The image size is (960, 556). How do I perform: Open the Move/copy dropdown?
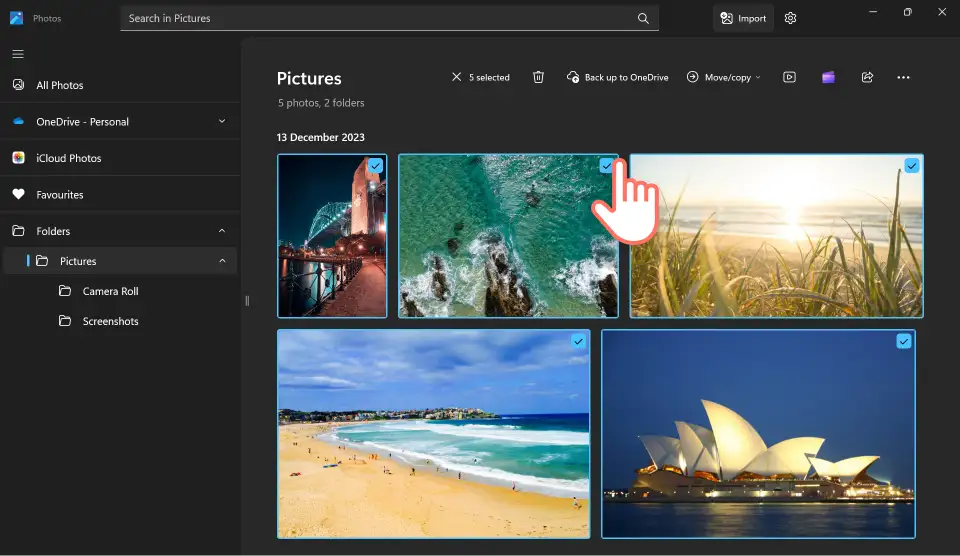[723, 77]
